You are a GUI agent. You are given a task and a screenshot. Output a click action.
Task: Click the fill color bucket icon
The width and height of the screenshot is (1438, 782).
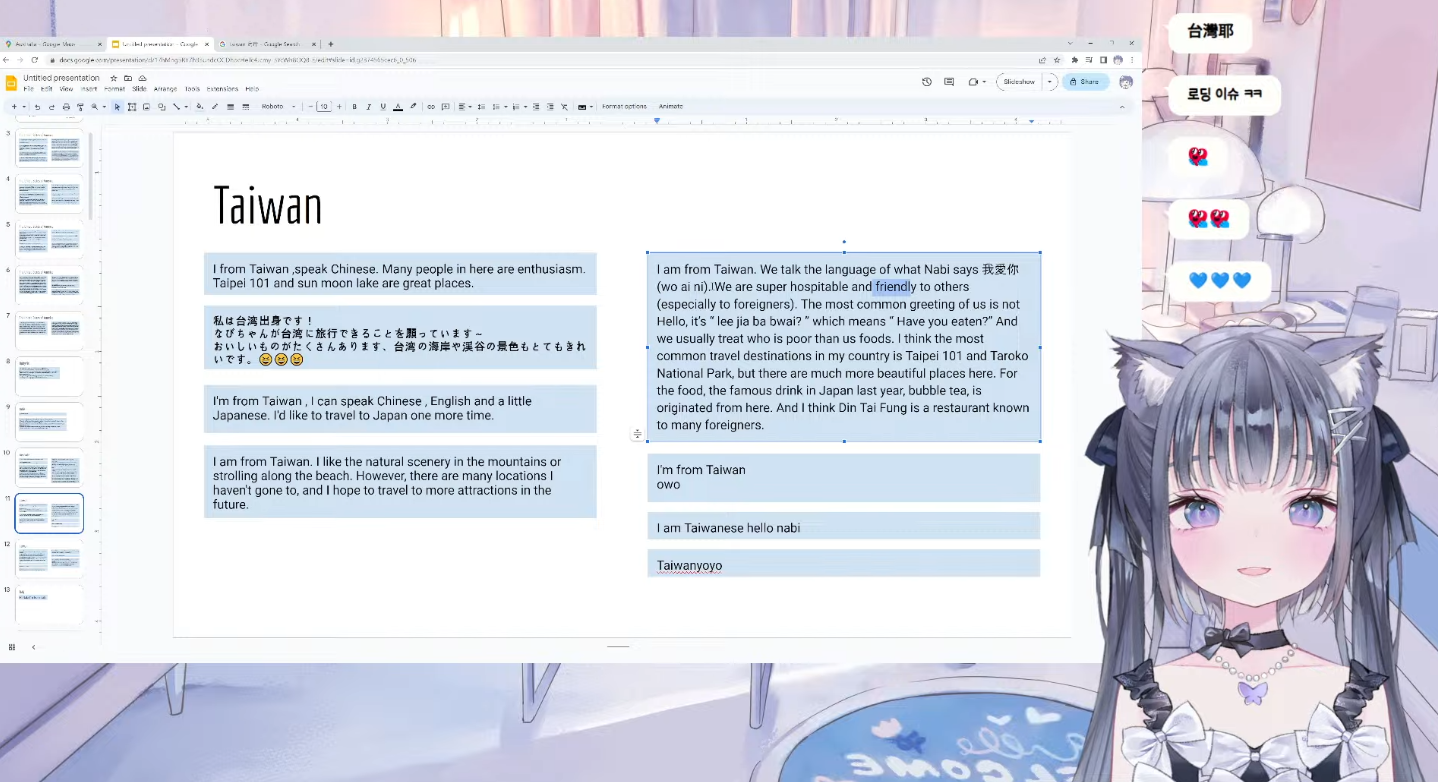199,106
